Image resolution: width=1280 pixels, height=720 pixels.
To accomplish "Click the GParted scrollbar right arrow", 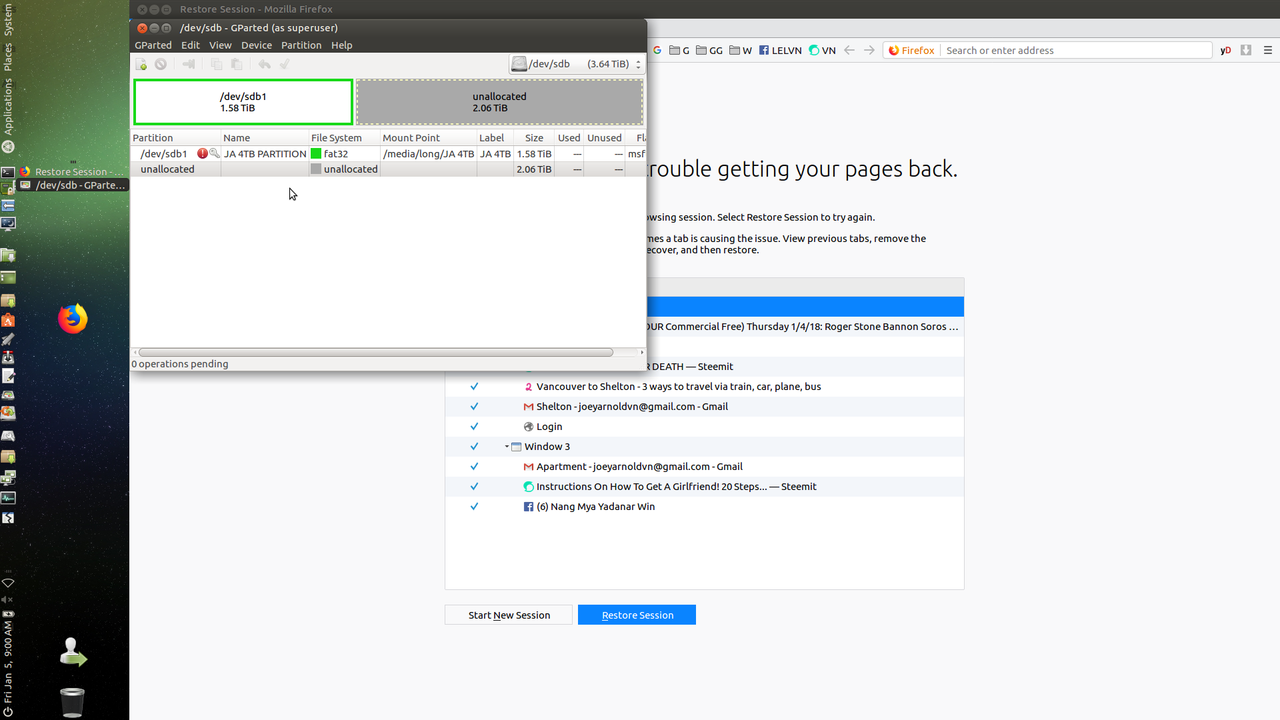I will click(641, 352).
